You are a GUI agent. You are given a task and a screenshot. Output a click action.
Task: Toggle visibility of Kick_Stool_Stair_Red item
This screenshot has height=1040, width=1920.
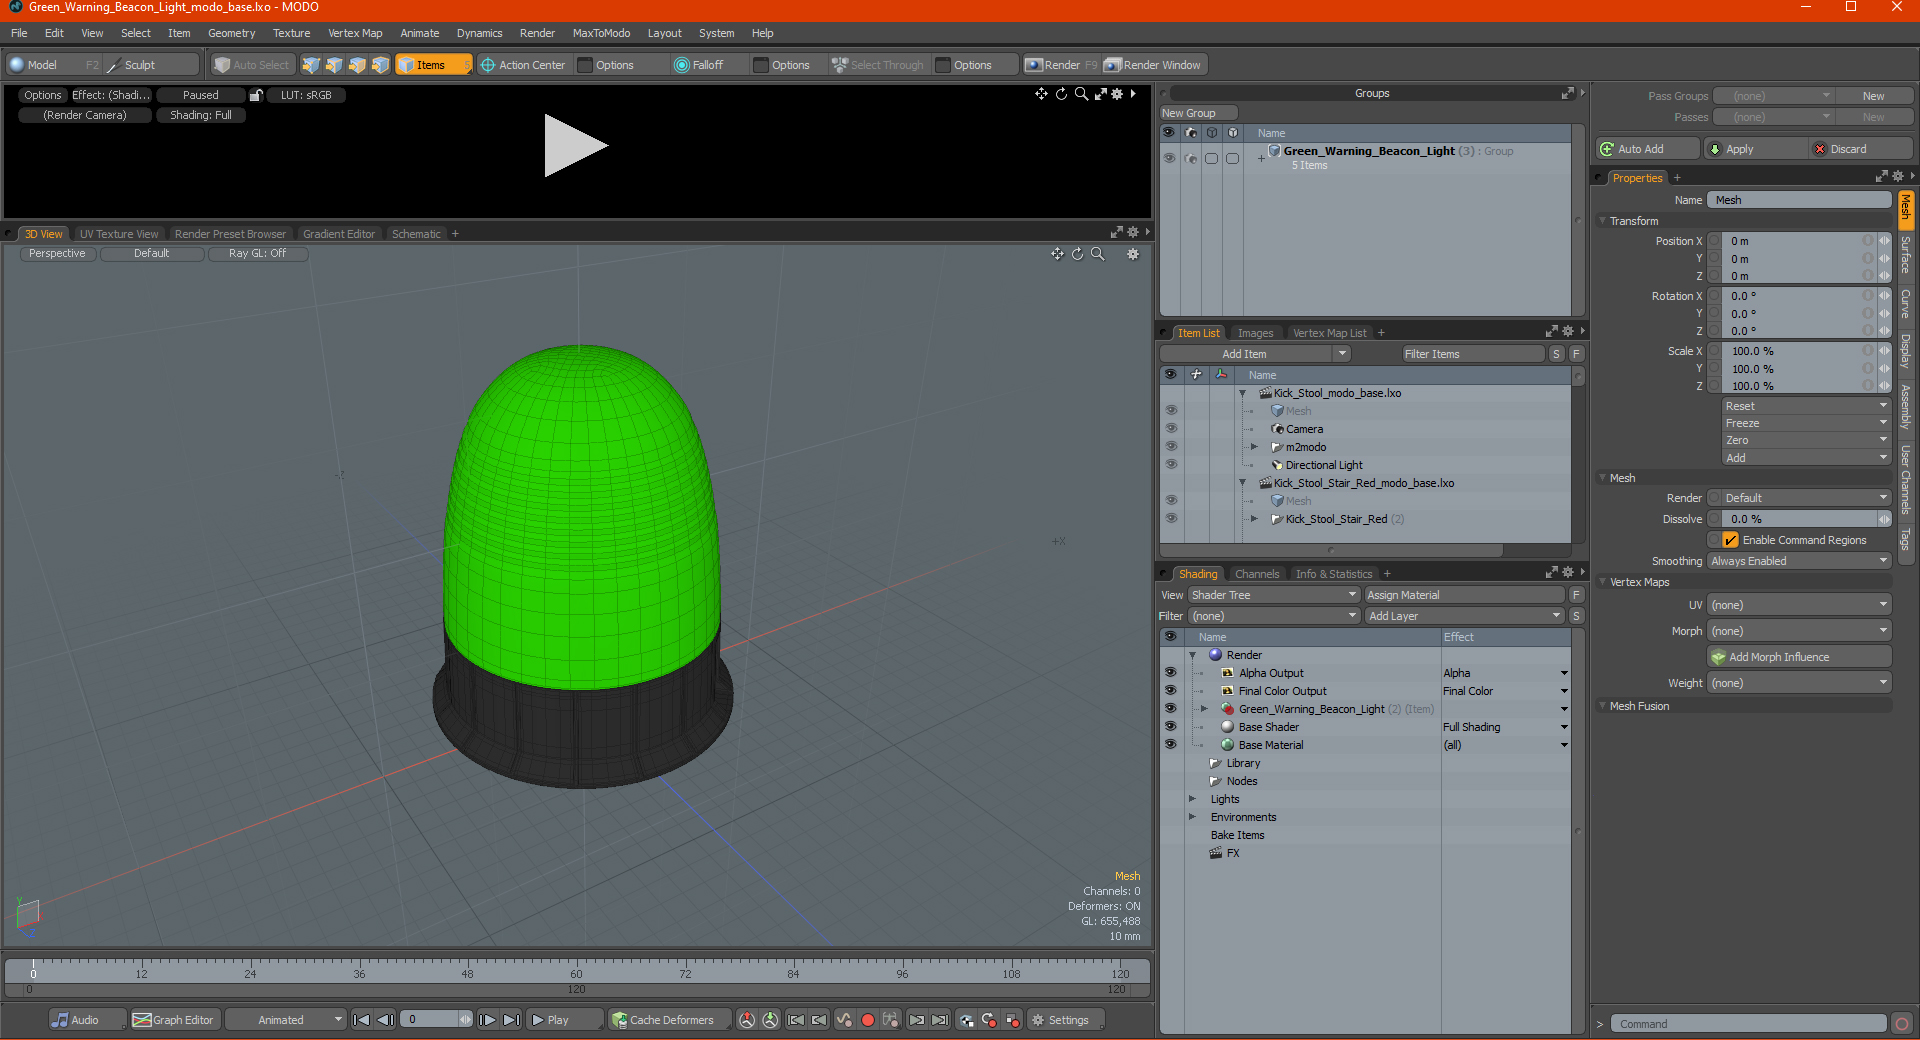1171,519
